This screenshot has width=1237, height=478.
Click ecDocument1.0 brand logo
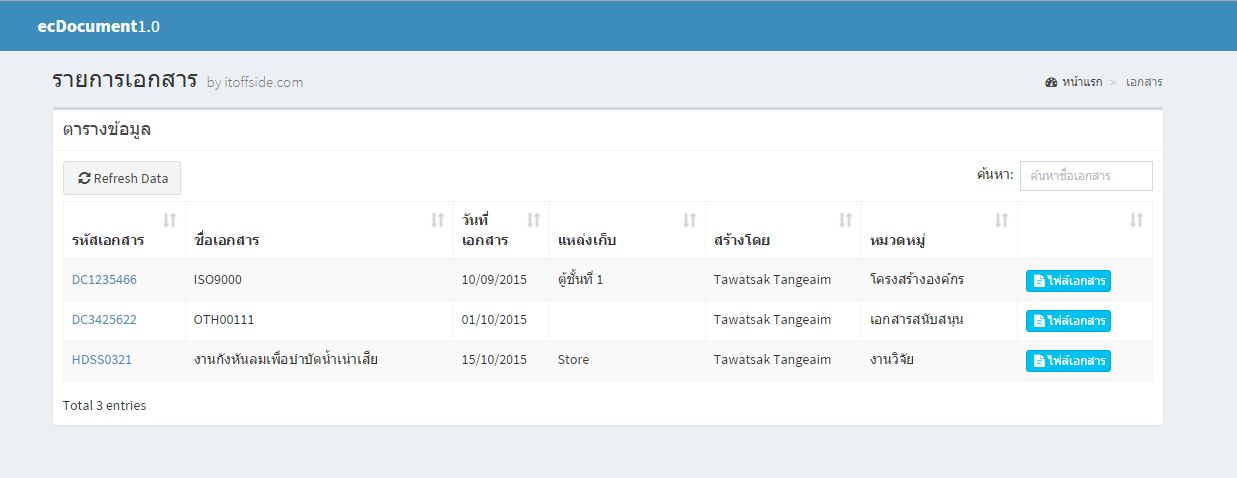98,26
